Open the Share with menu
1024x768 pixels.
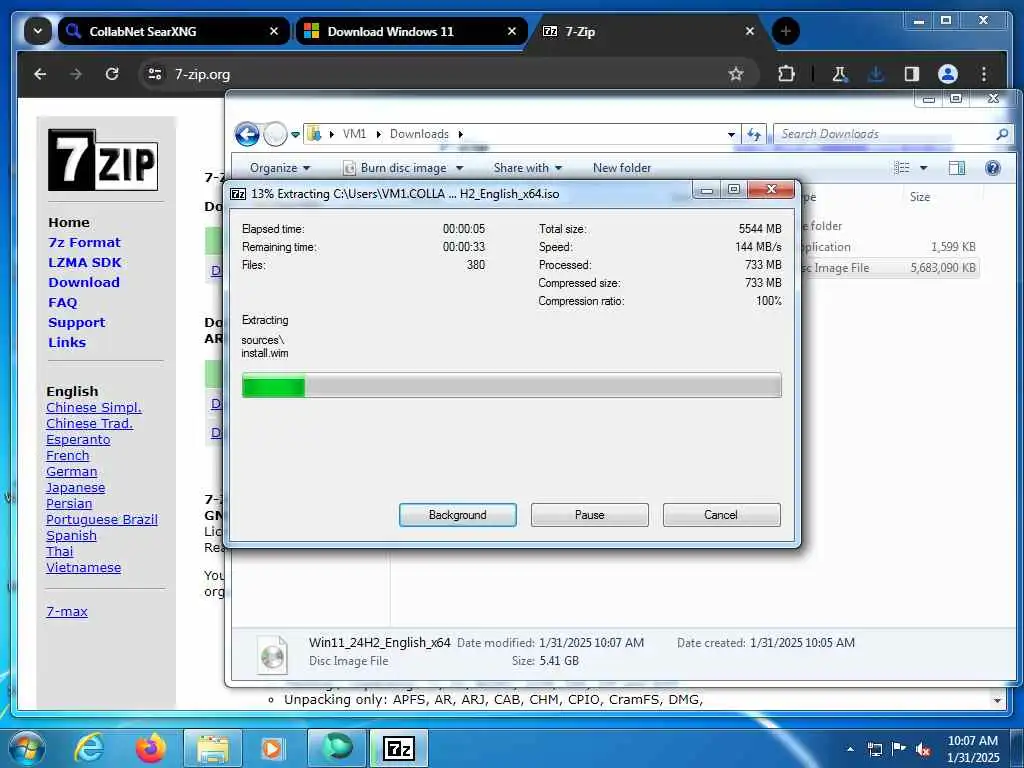[x=528, y=168]
